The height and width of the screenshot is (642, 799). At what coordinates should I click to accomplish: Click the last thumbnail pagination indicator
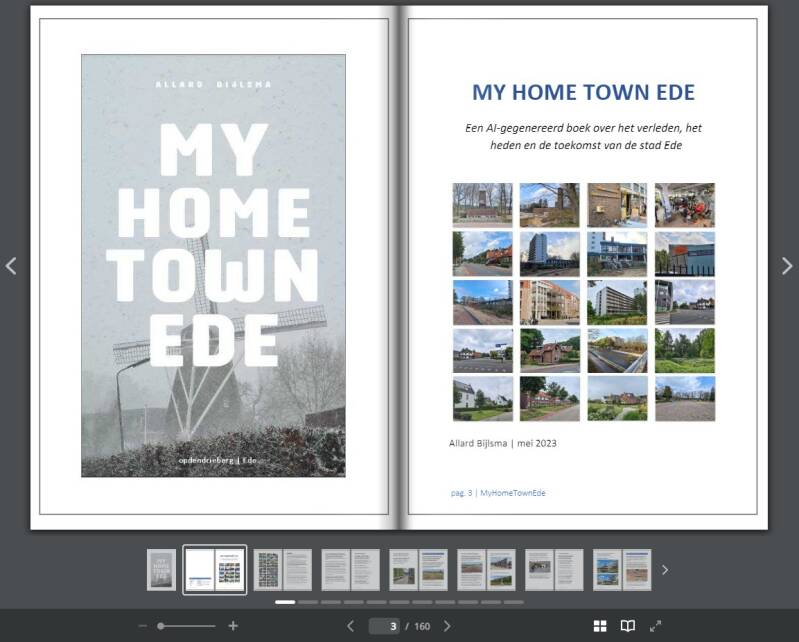(514, 602)
